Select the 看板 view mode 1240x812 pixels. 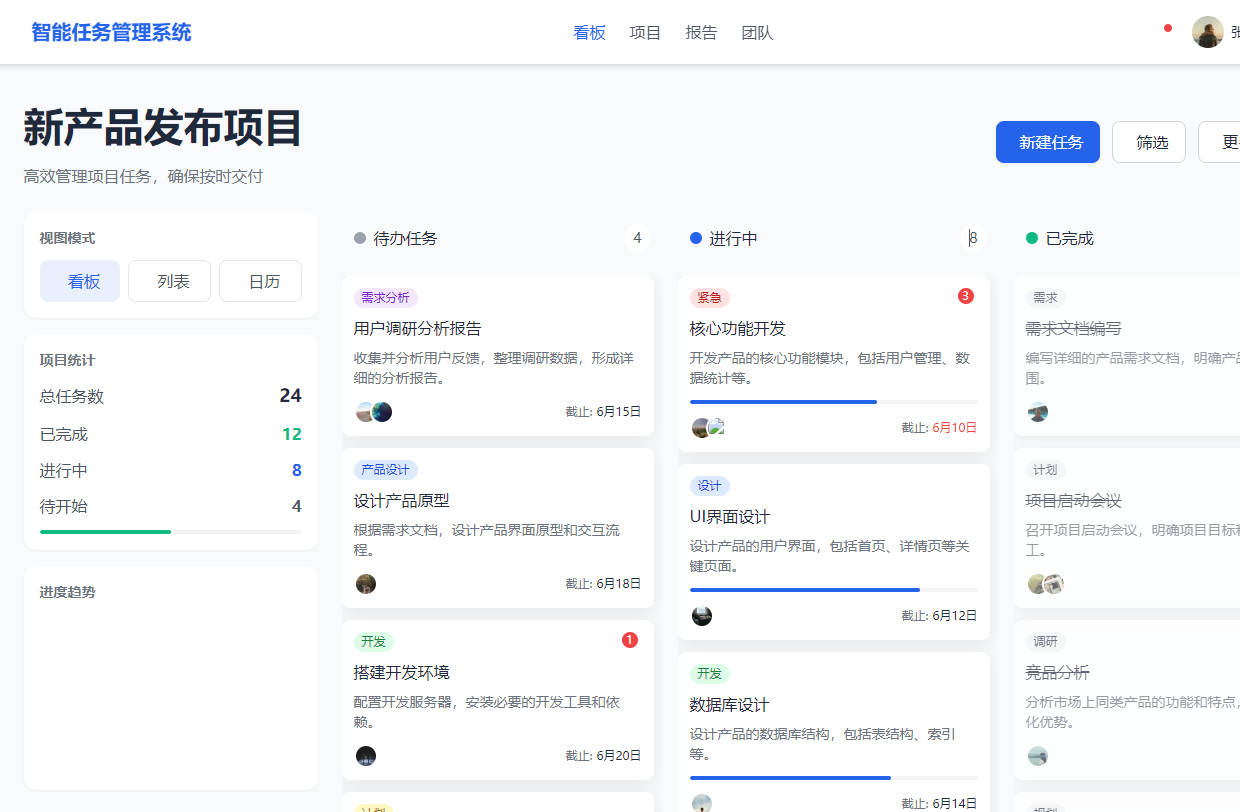point(79,281)
